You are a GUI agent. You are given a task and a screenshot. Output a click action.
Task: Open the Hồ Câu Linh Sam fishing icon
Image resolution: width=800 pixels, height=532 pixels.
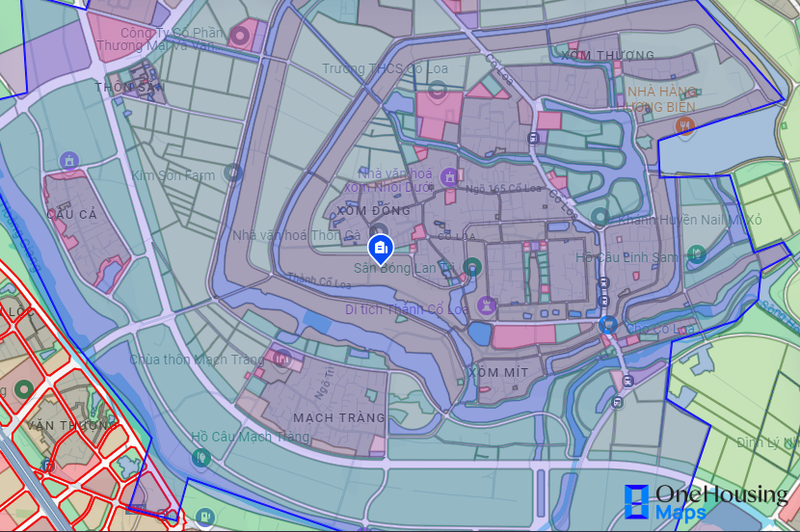click(696, 254)
